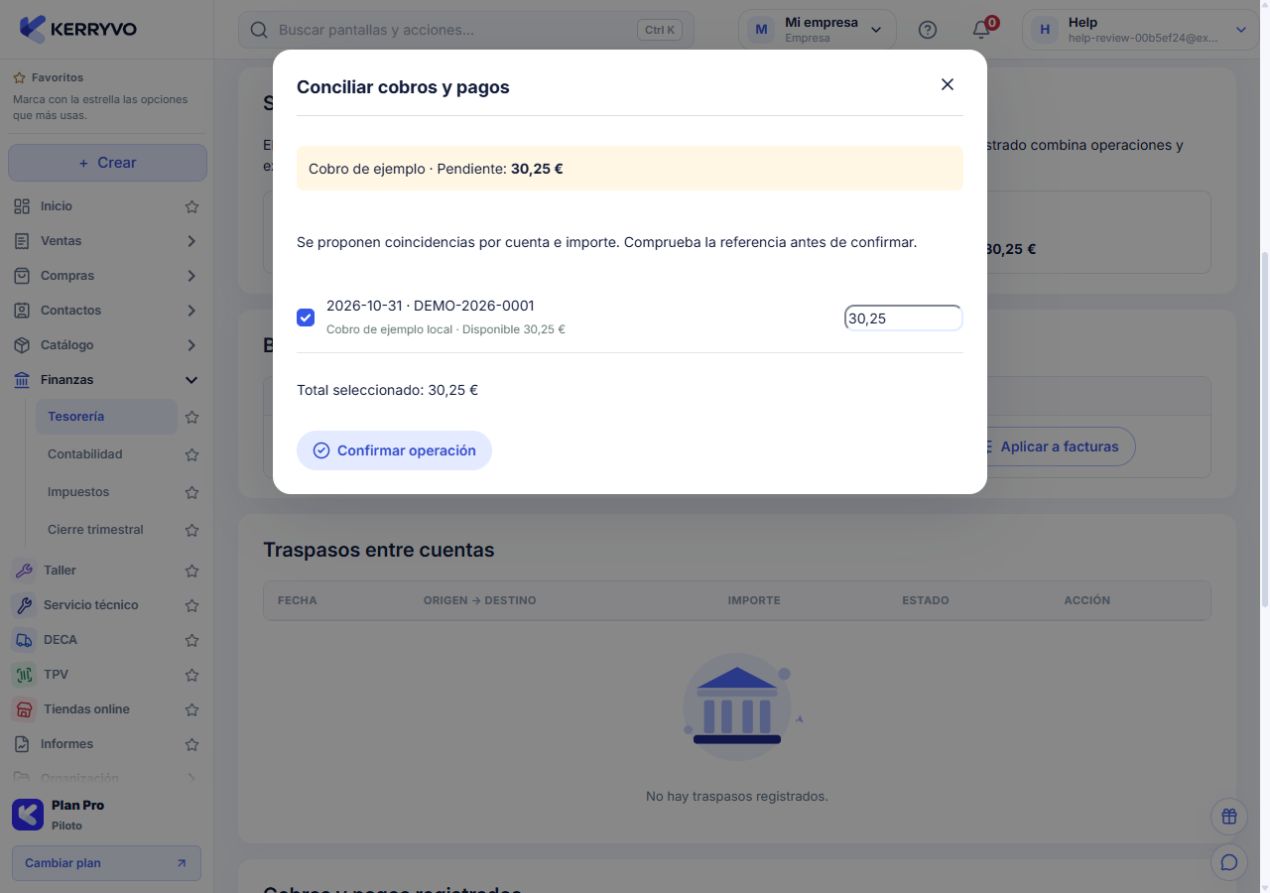Close the Conciliar cobros y pagos dialog

tap(947, 85)
